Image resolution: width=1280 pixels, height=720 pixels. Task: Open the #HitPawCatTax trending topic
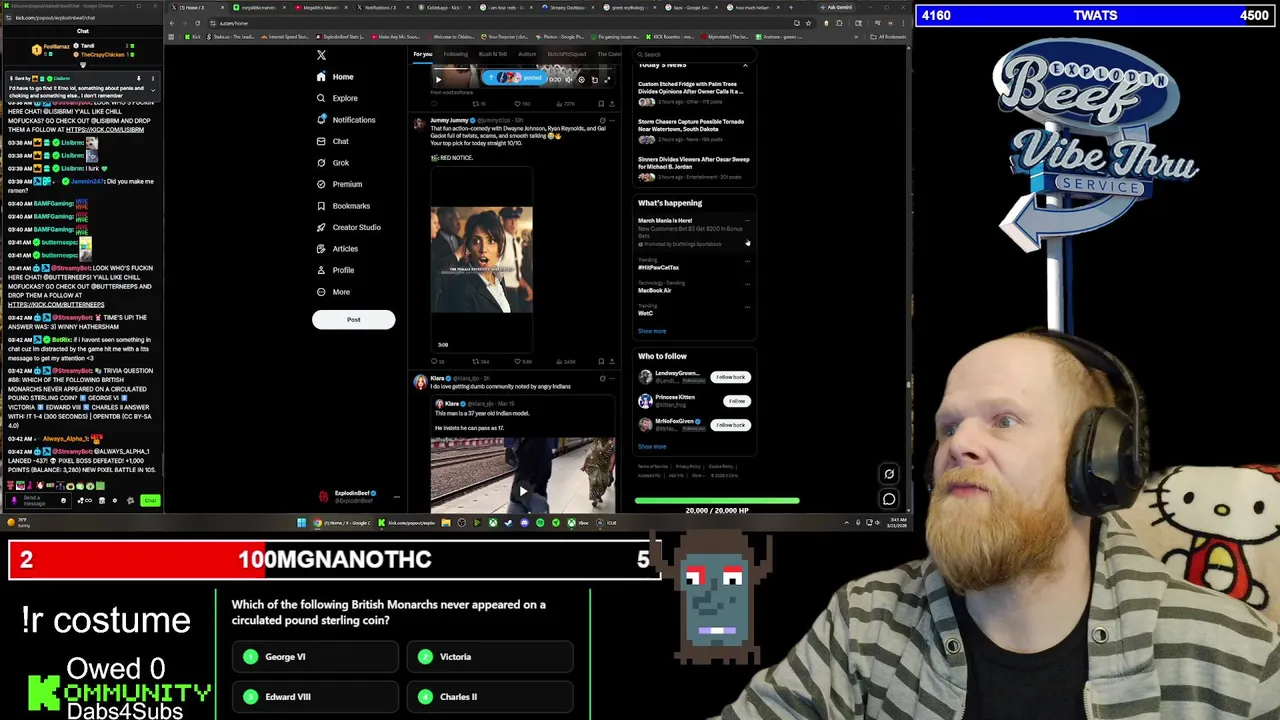coord(659,267)
